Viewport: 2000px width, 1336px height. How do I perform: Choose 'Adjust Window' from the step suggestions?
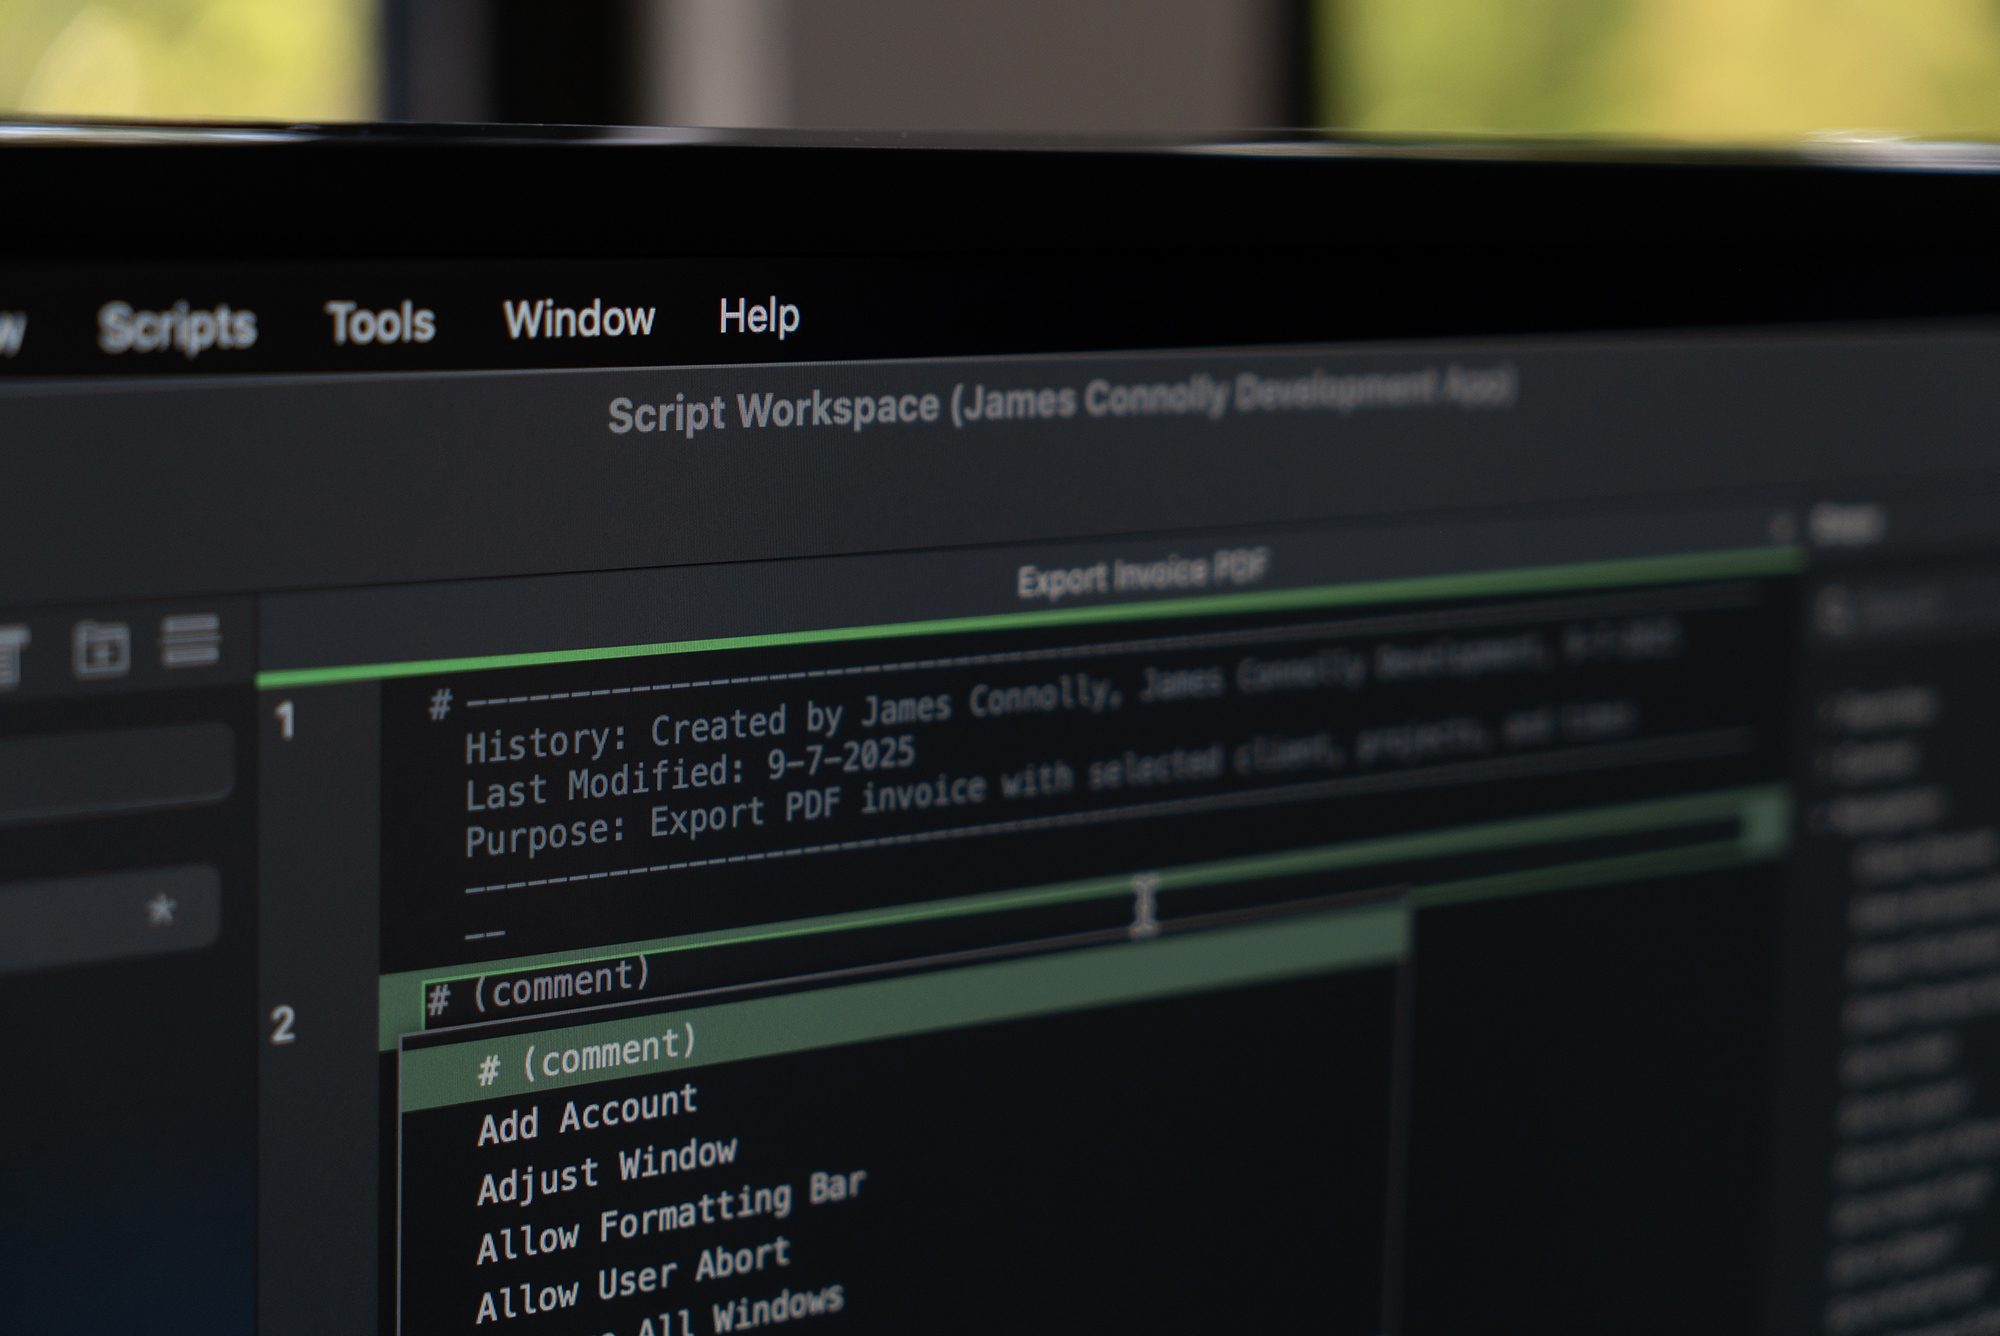pyautogui.click(x=607, y=1169)
